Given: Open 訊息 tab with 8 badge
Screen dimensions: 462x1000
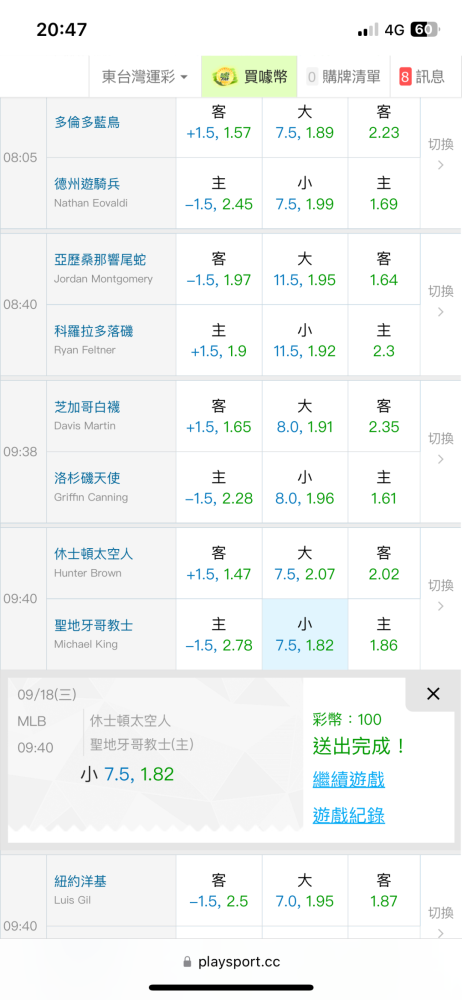Looking at the screenshot, I should (x=422, y=77).
